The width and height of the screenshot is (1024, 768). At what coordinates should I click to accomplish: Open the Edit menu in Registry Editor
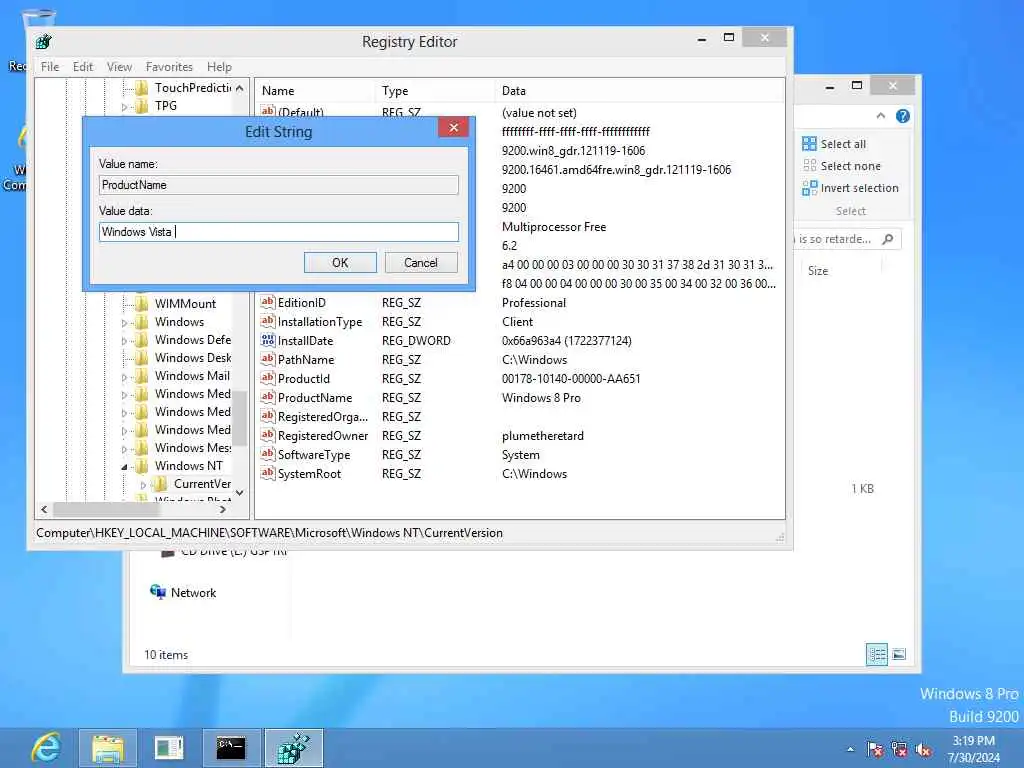tap(83, 67)
